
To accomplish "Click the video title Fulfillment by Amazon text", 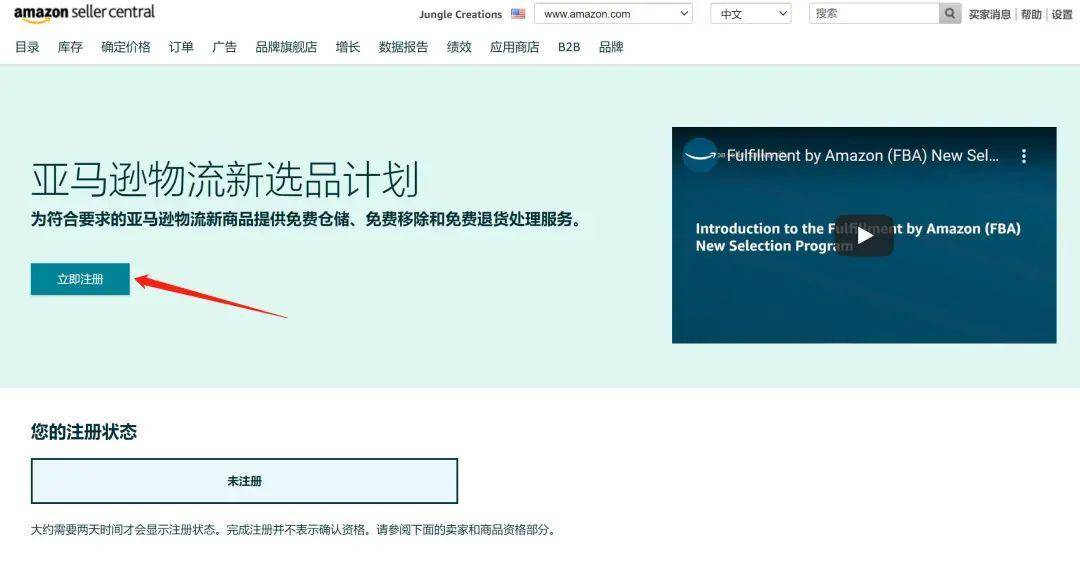I will tap(862, 156).
